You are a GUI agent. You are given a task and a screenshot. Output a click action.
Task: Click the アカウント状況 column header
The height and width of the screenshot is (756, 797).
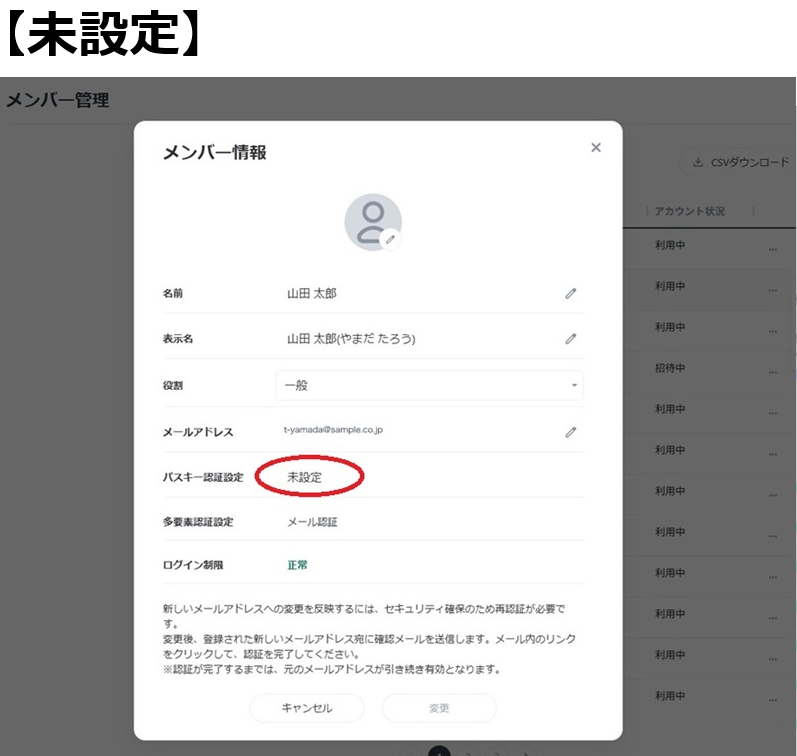tap(689, 211)
